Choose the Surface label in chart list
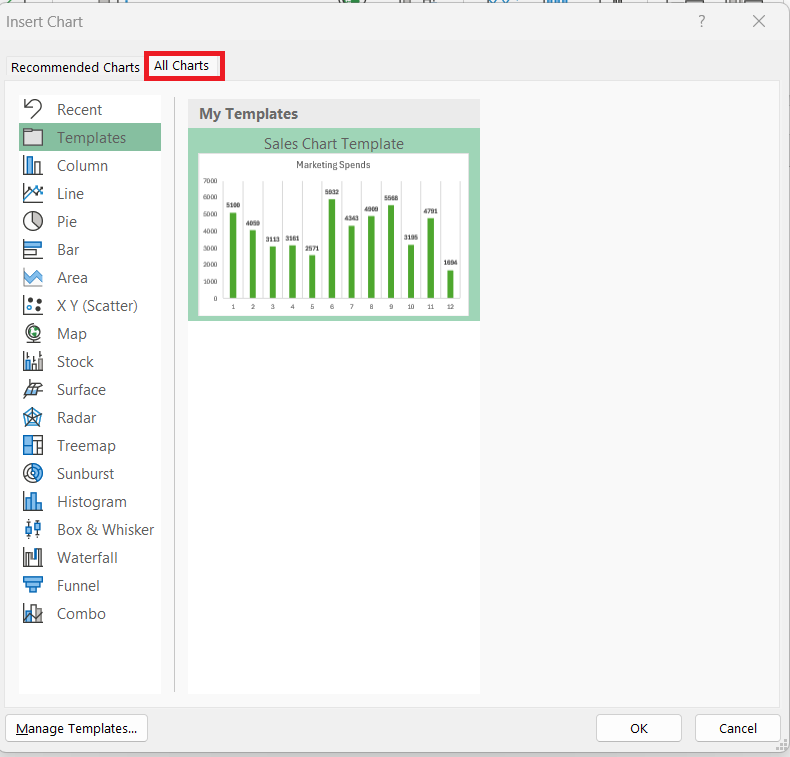 pyautogui.click(x=82, y=390)
